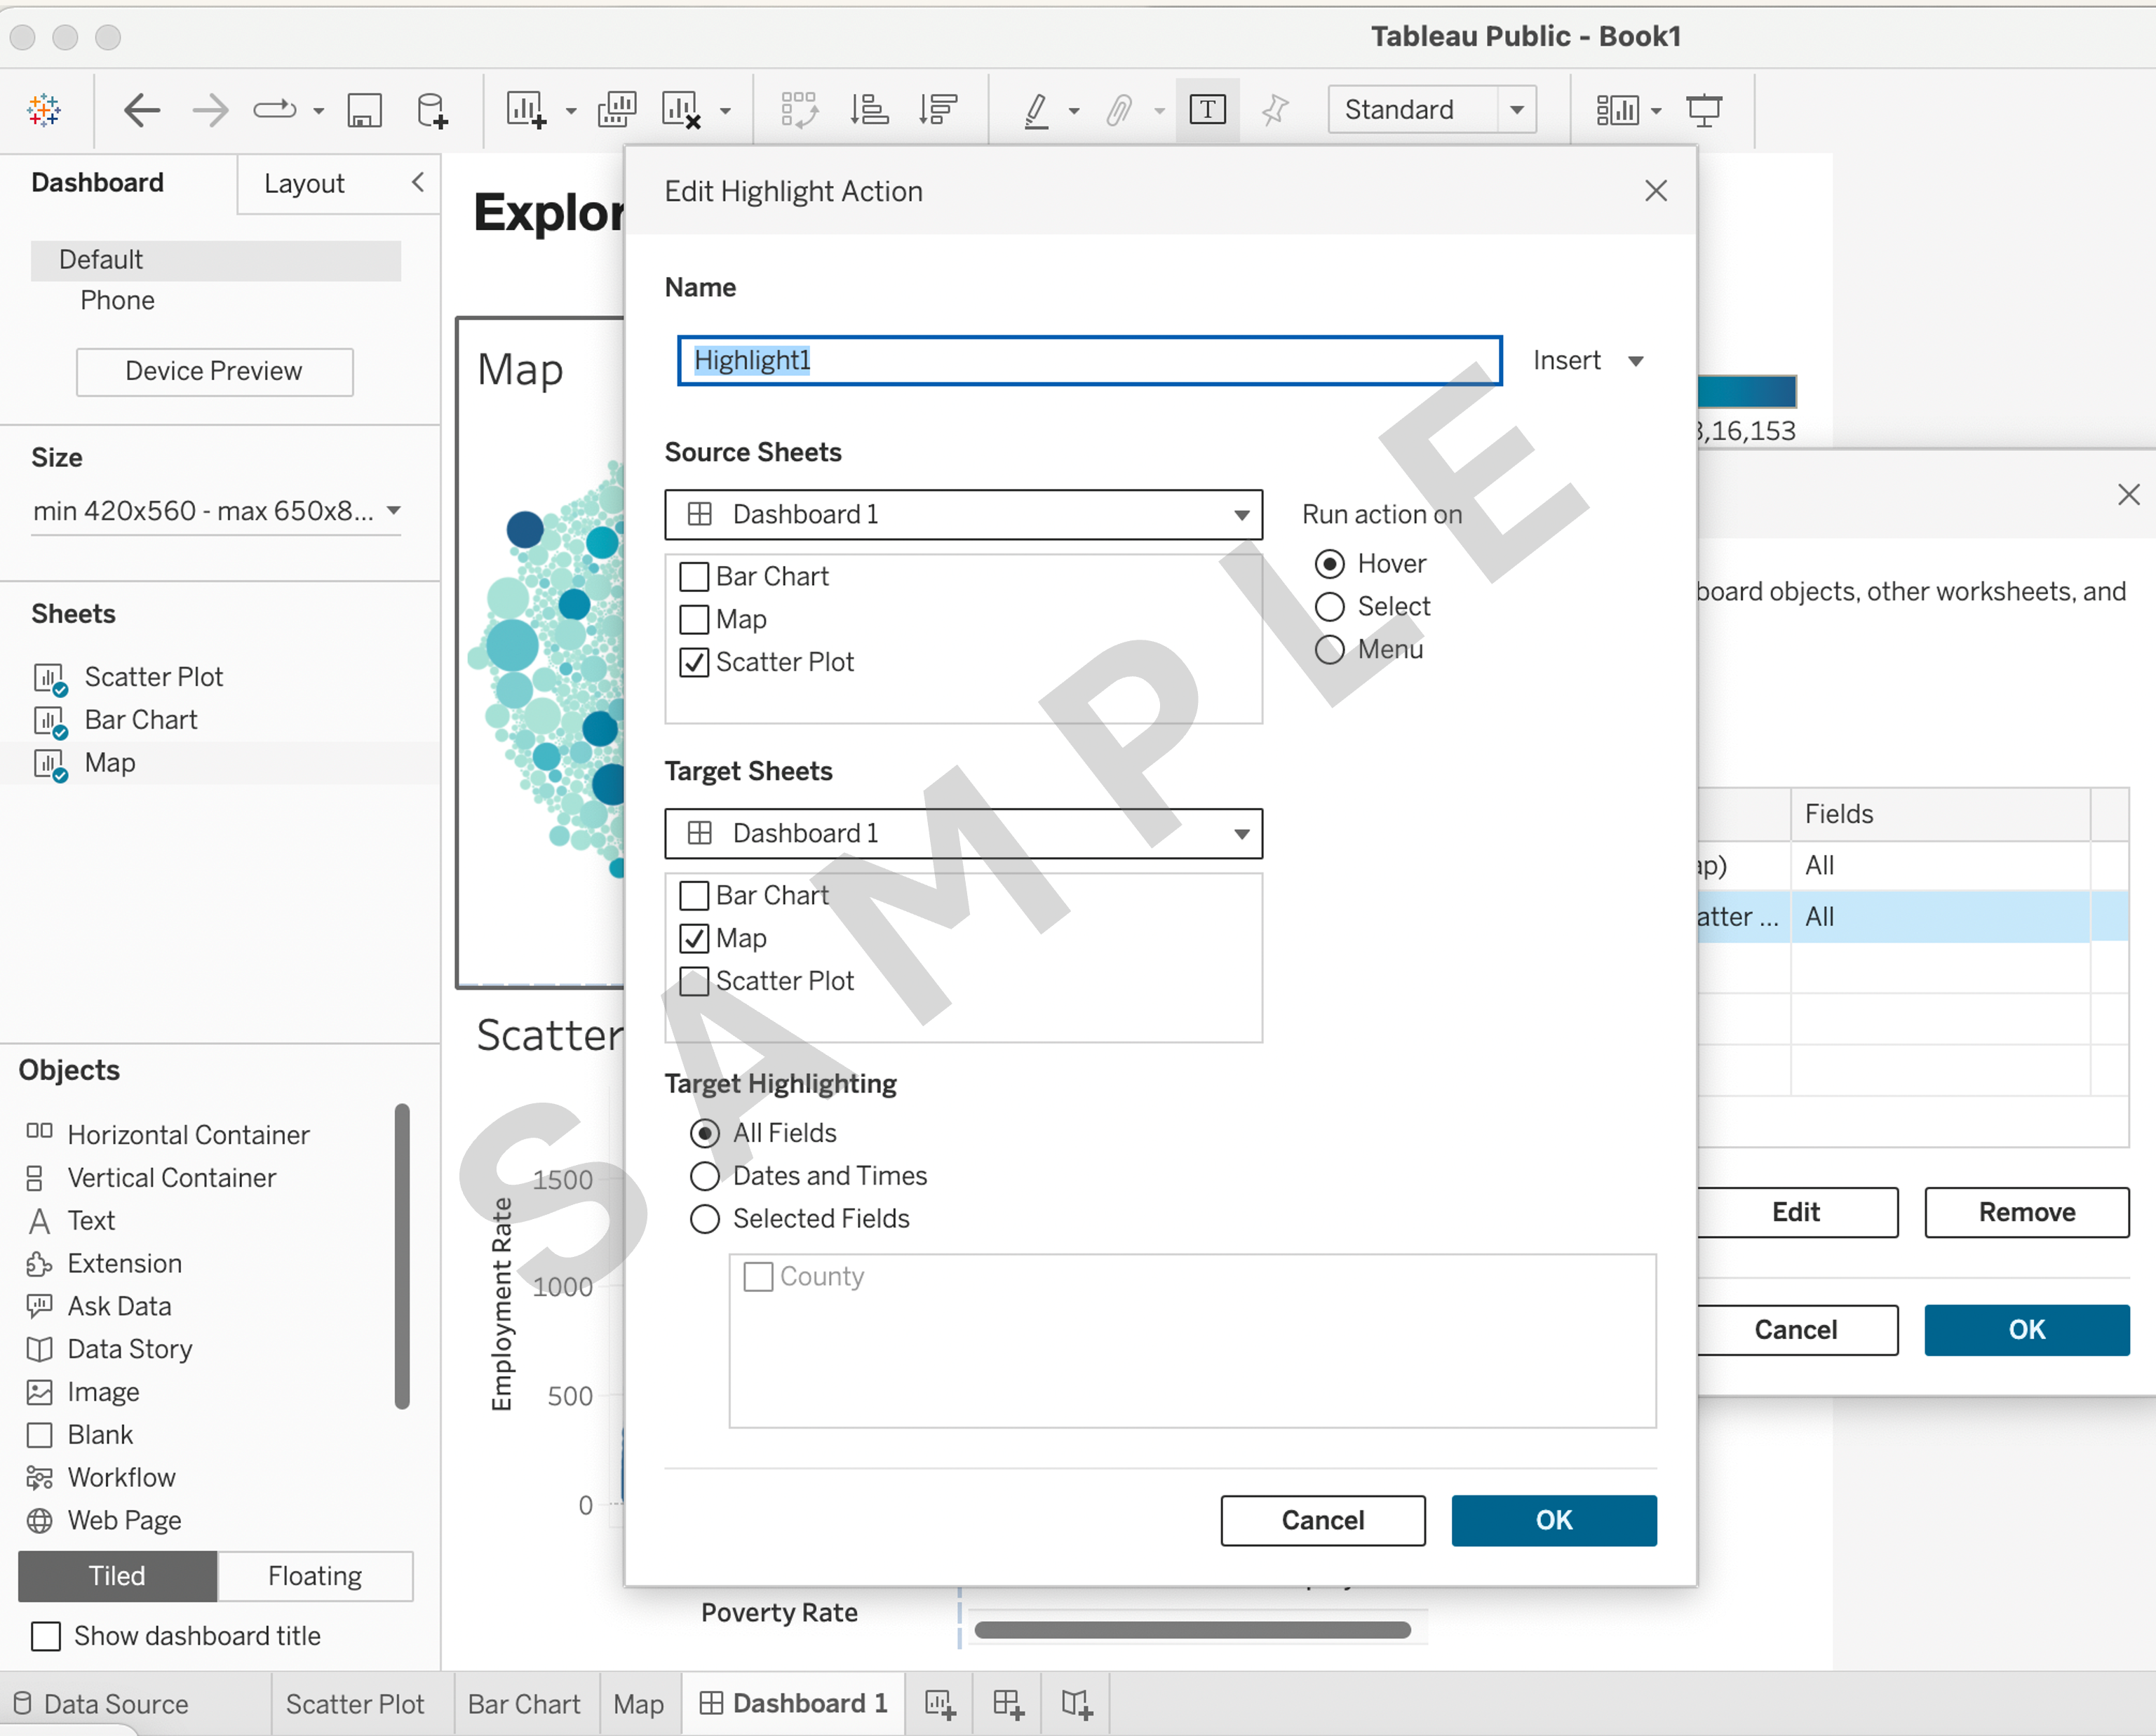
Task: Open the Scatter Plot sheet tab
Action: click(x=355, y=1703)
